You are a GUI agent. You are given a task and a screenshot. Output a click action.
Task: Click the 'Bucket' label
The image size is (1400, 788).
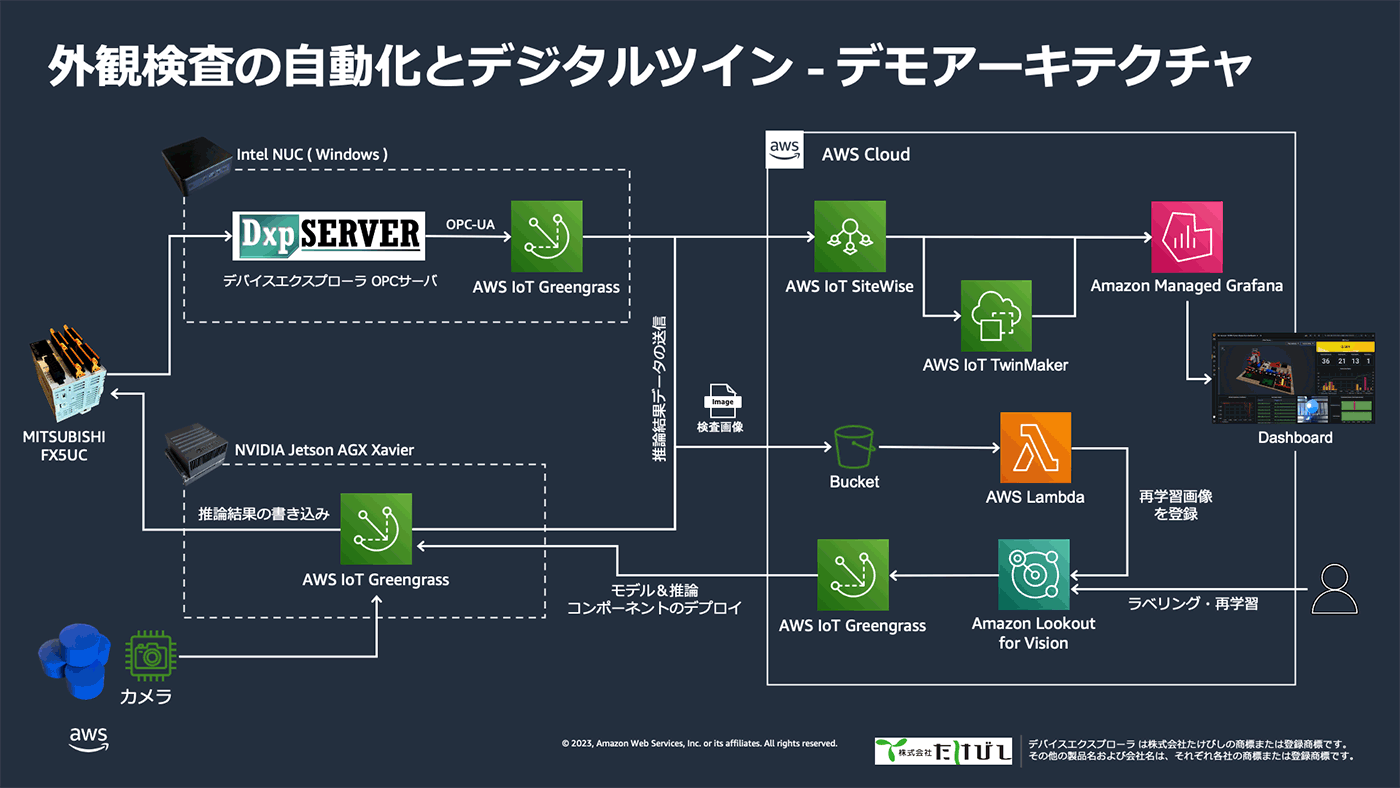(854, 482)
